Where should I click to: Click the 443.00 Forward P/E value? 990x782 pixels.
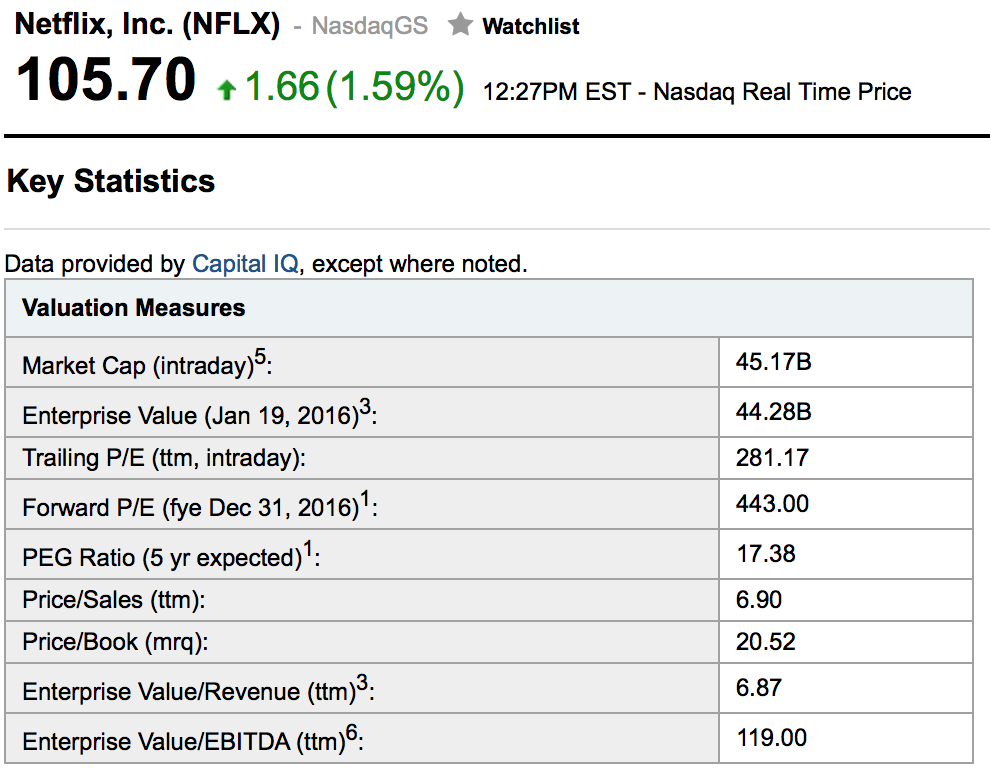pyautogui.click(x=772, y=503)
